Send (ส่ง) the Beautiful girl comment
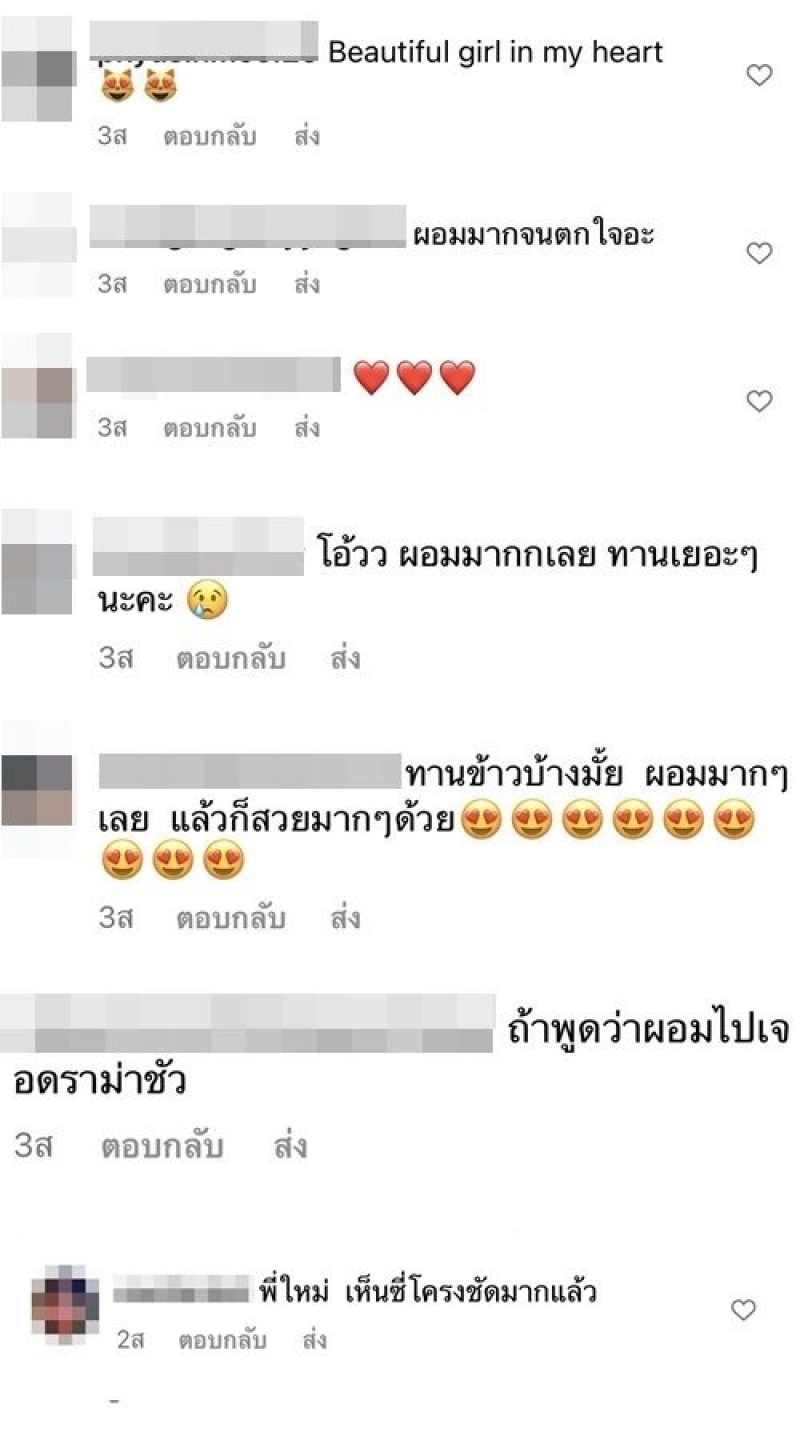The width and height of the screenshot is (800, 1440). pos(307,136)
